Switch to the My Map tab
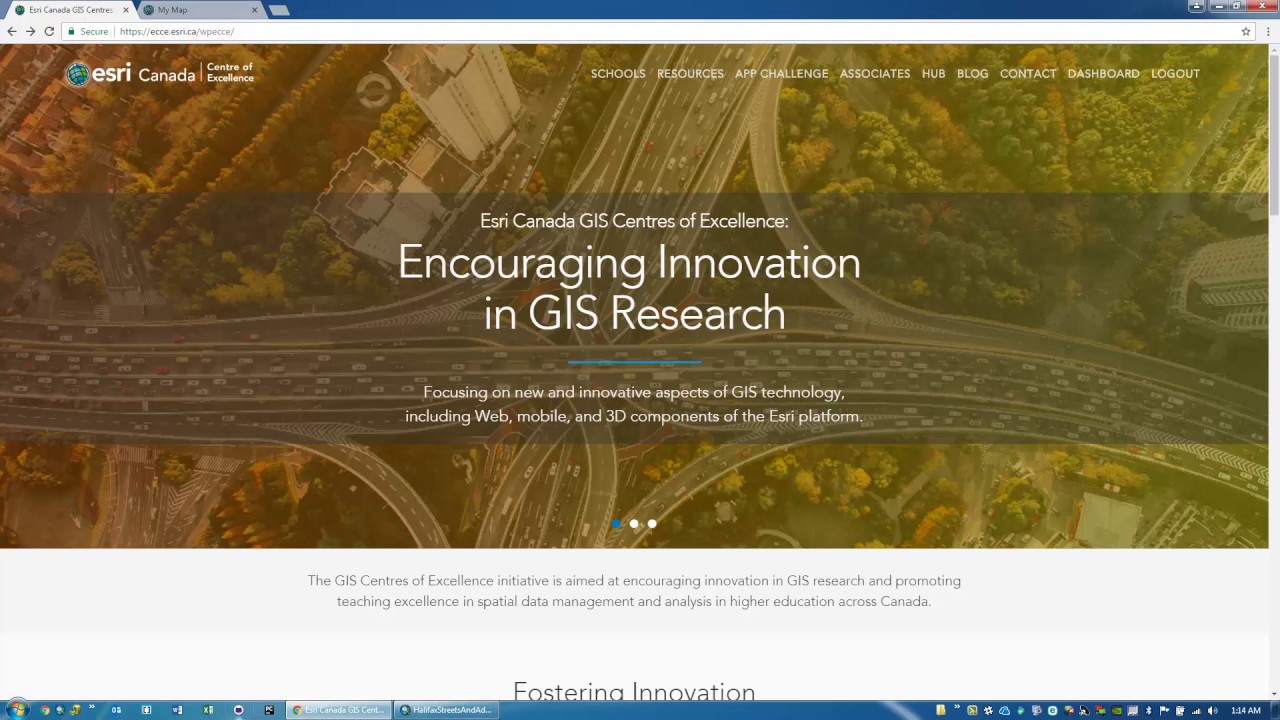This screenshot has height=720, width=1280. coord(198,10)
